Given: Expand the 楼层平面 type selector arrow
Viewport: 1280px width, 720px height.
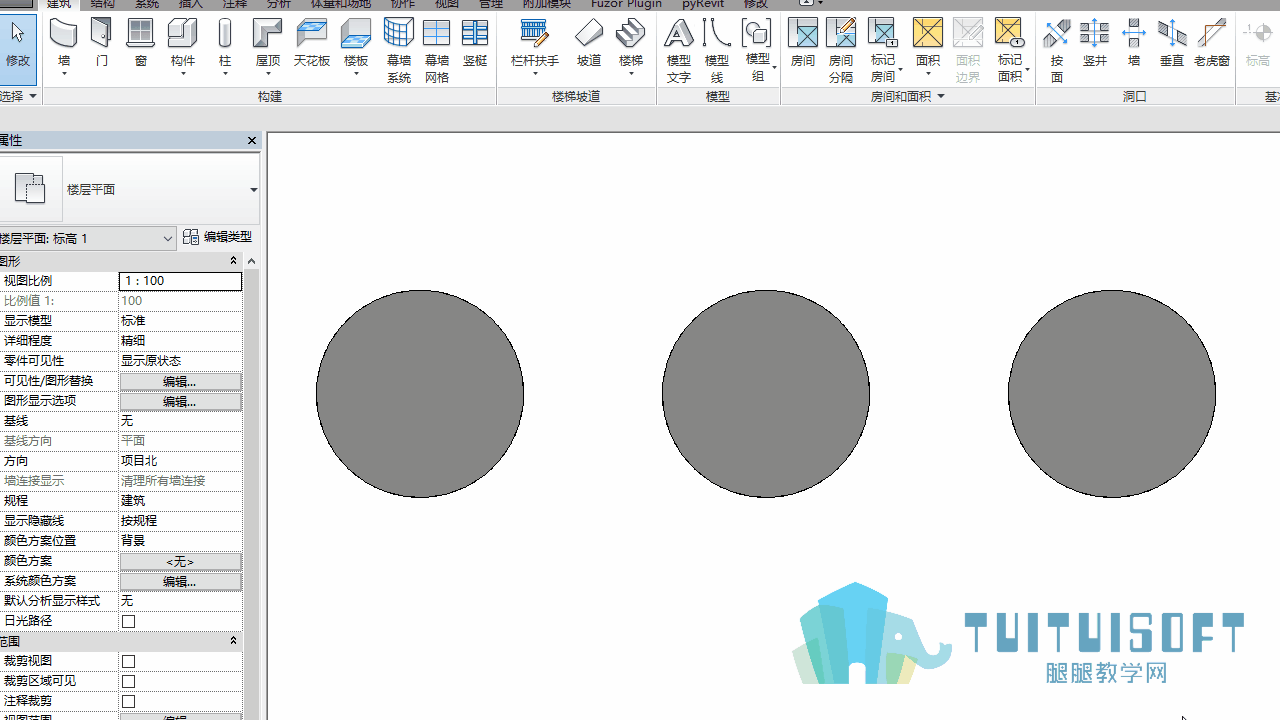Looking at the screenshot, I should pos(253,190).
